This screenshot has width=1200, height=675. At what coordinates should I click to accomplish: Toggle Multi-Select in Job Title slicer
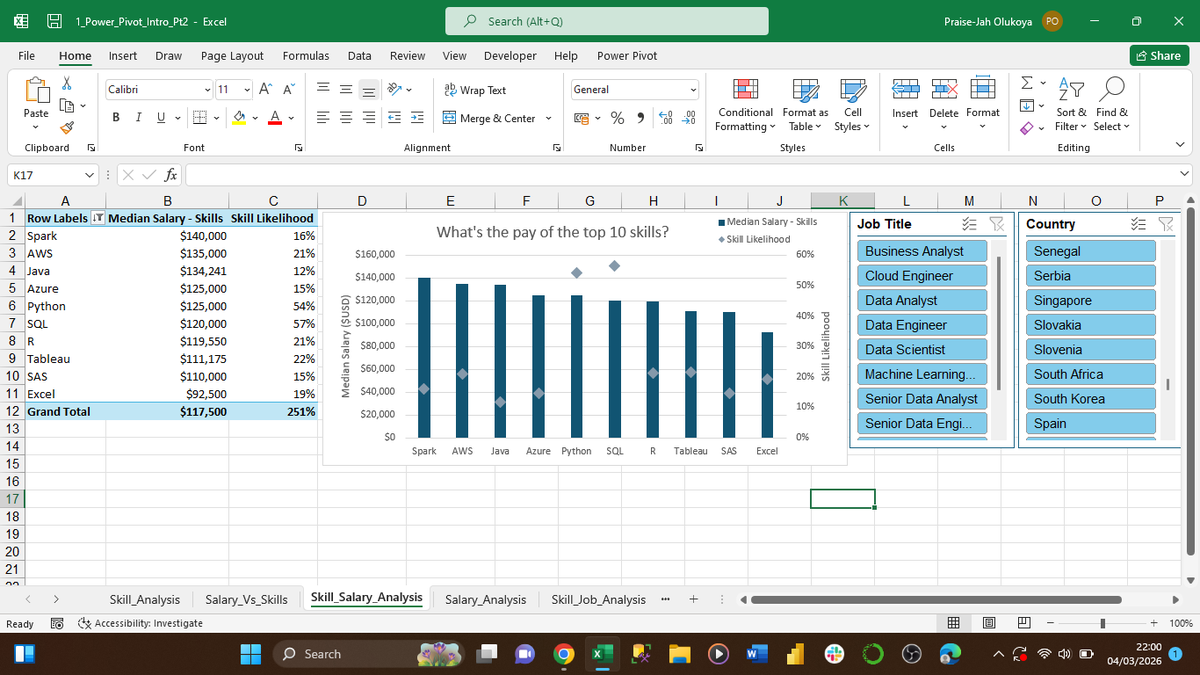[x=968, y=224]
